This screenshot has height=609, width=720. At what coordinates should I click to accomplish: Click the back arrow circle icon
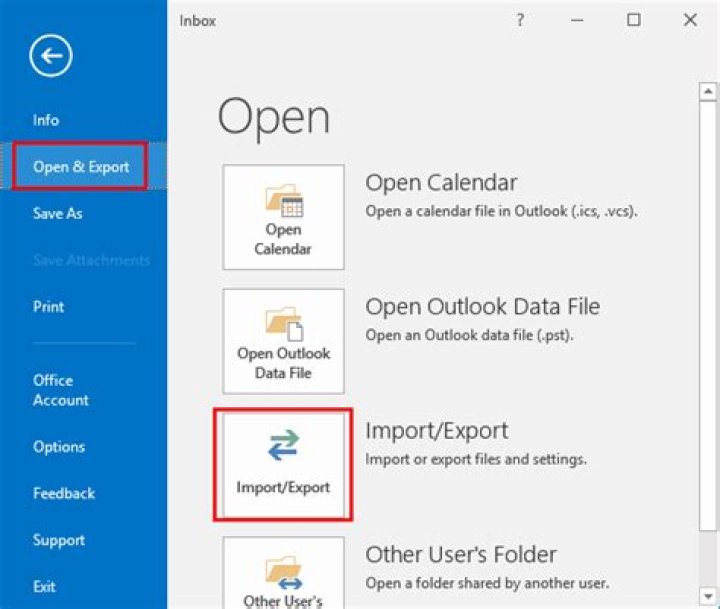click(x=50, y=57)
